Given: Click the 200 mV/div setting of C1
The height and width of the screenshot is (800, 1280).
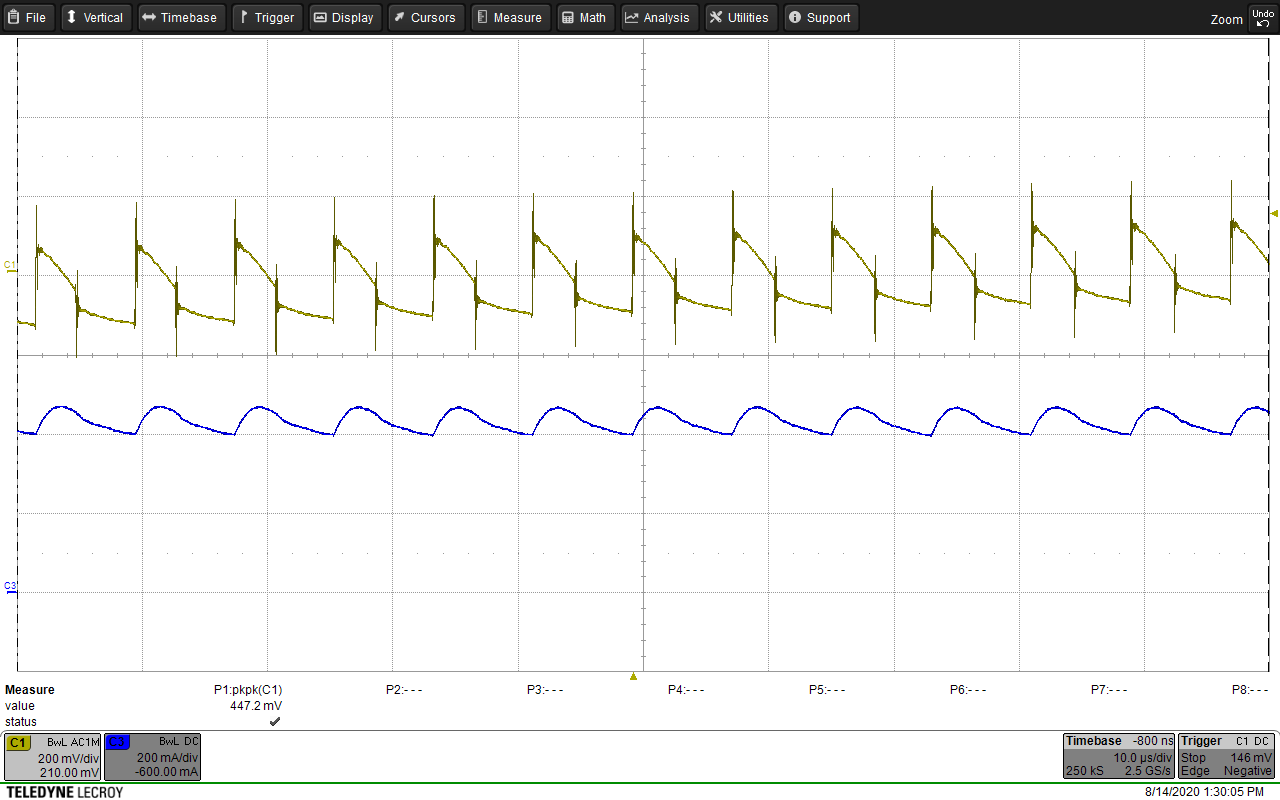Looking at the screenshot, I should (69, 758).
